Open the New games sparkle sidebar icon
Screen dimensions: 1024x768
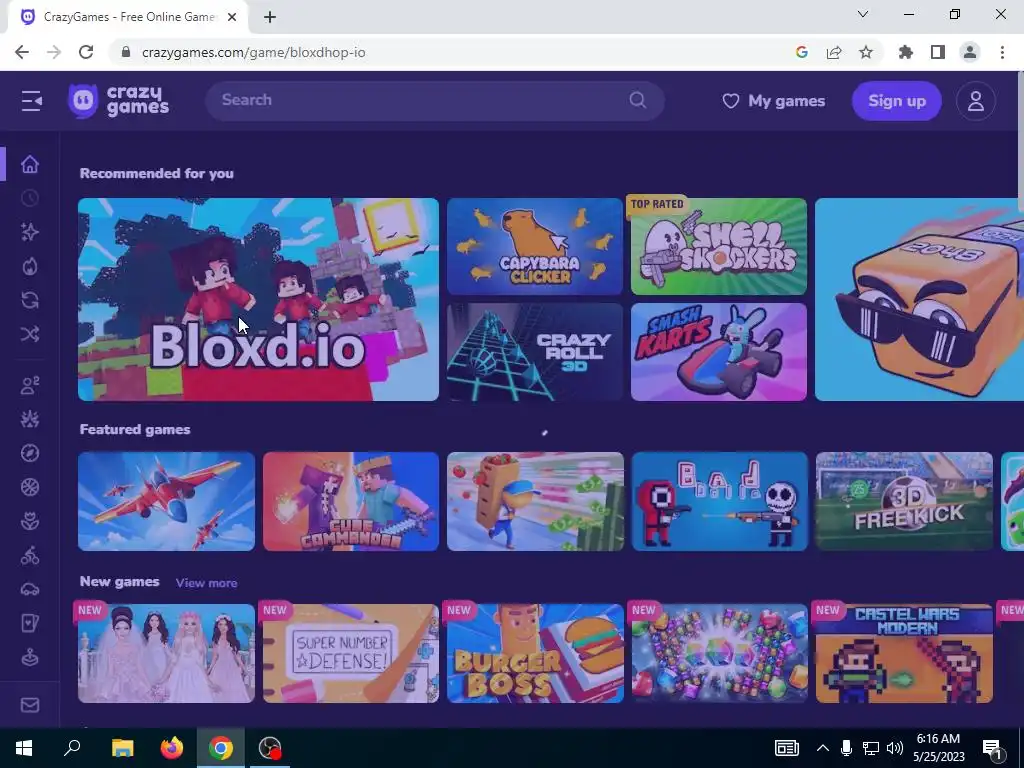[30, 232]
